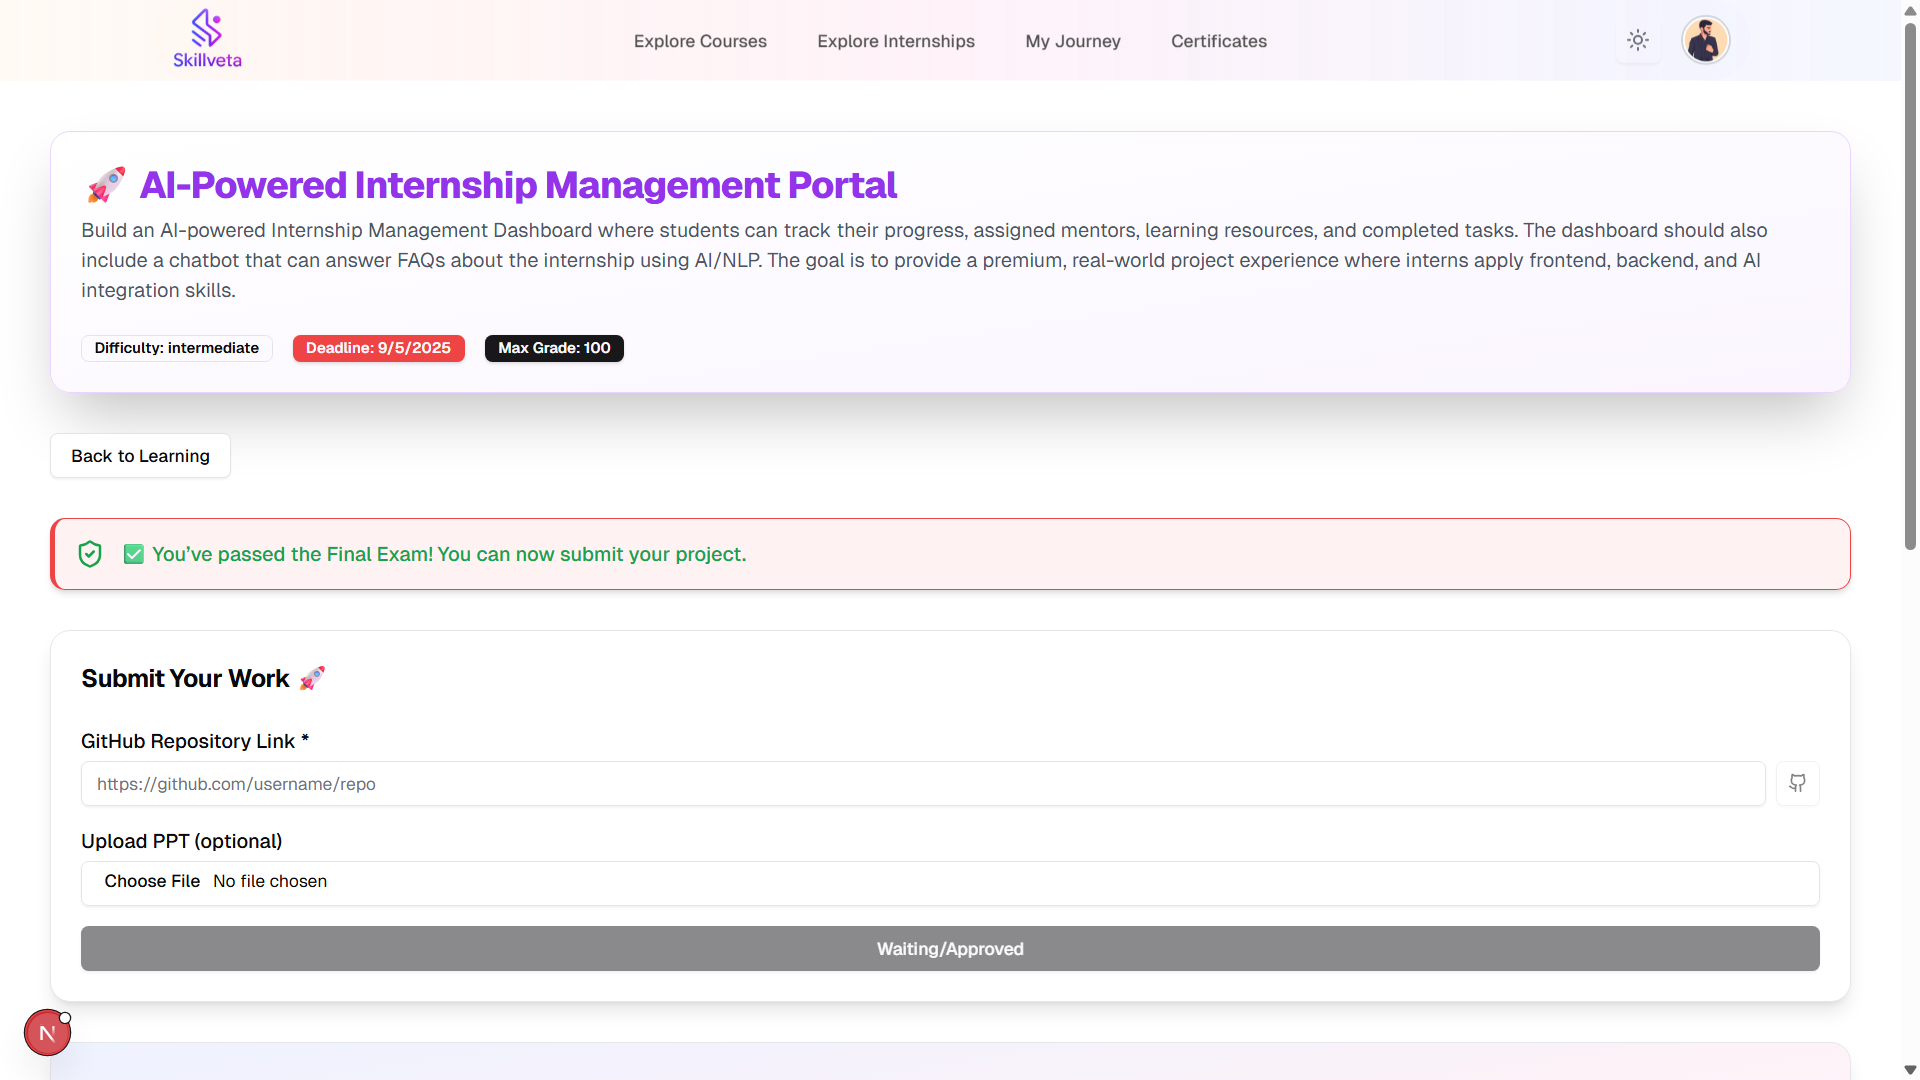1920x1080 pixels.
Task: Click the red N floating badge
Action: [47, 1033]
